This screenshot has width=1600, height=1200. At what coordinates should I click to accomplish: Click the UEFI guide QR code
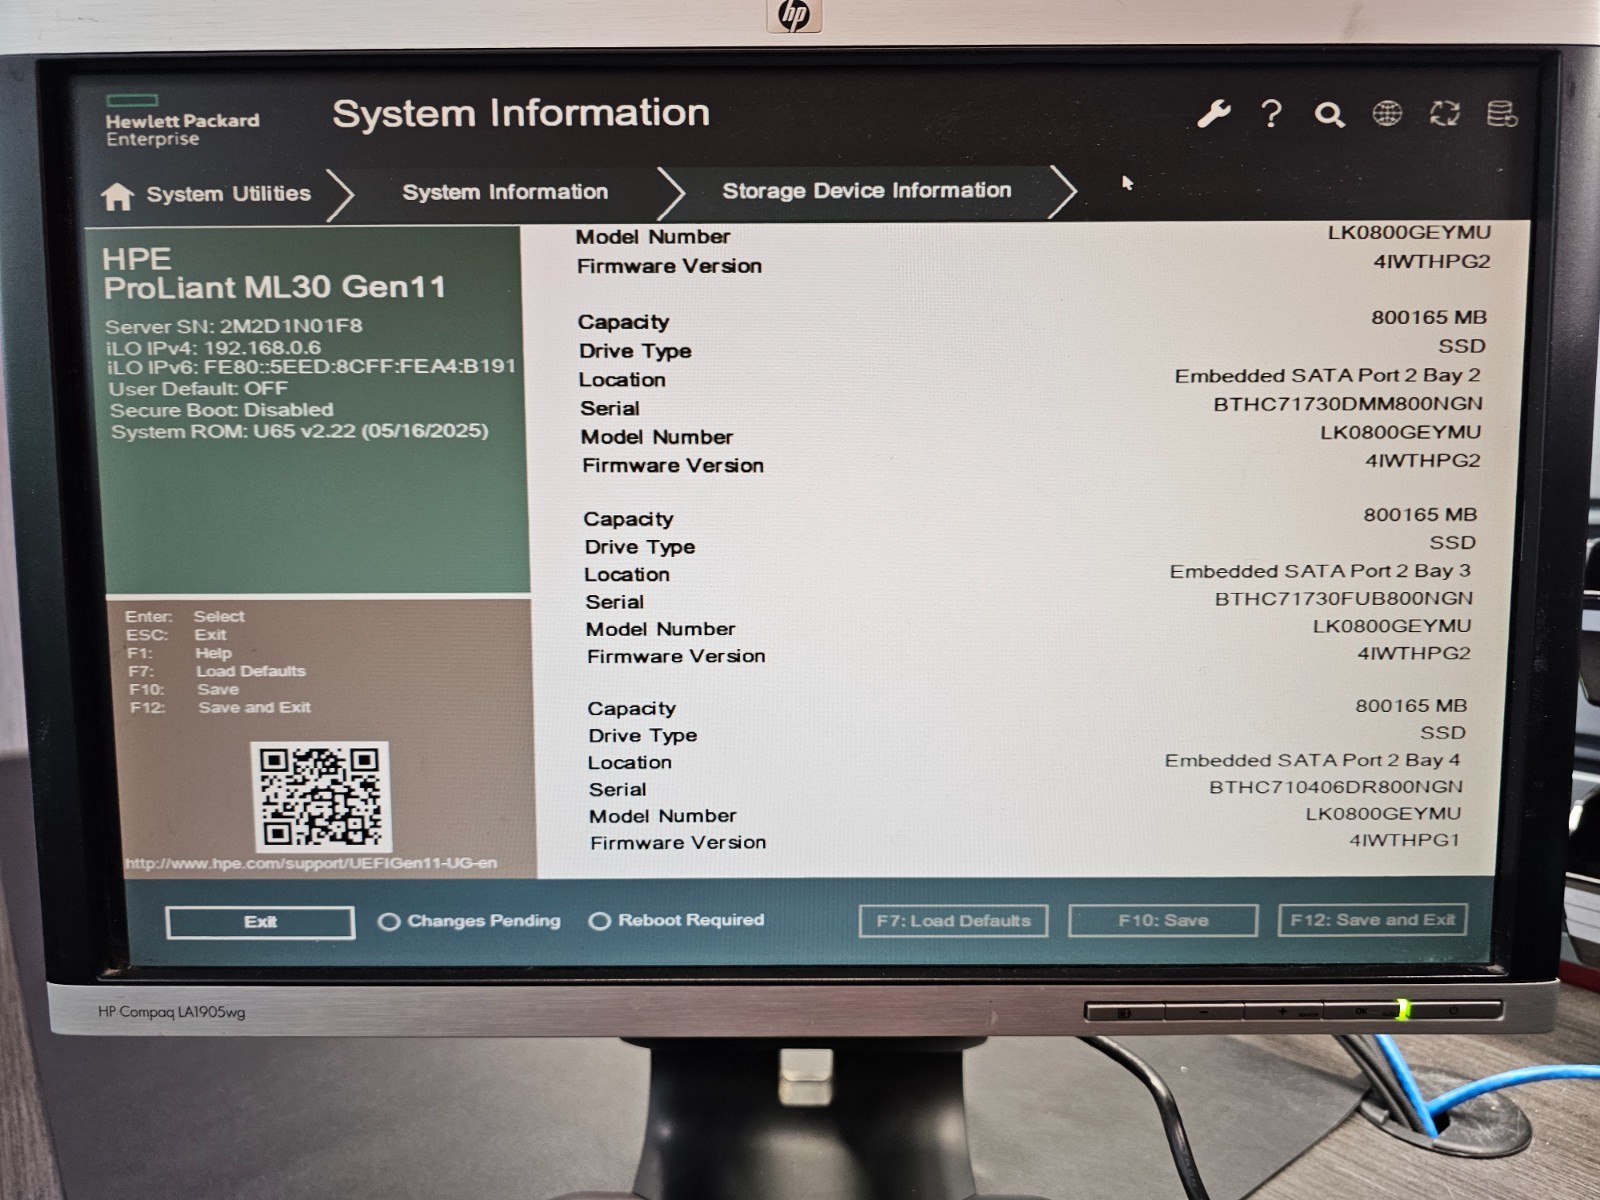coord(320,796)
